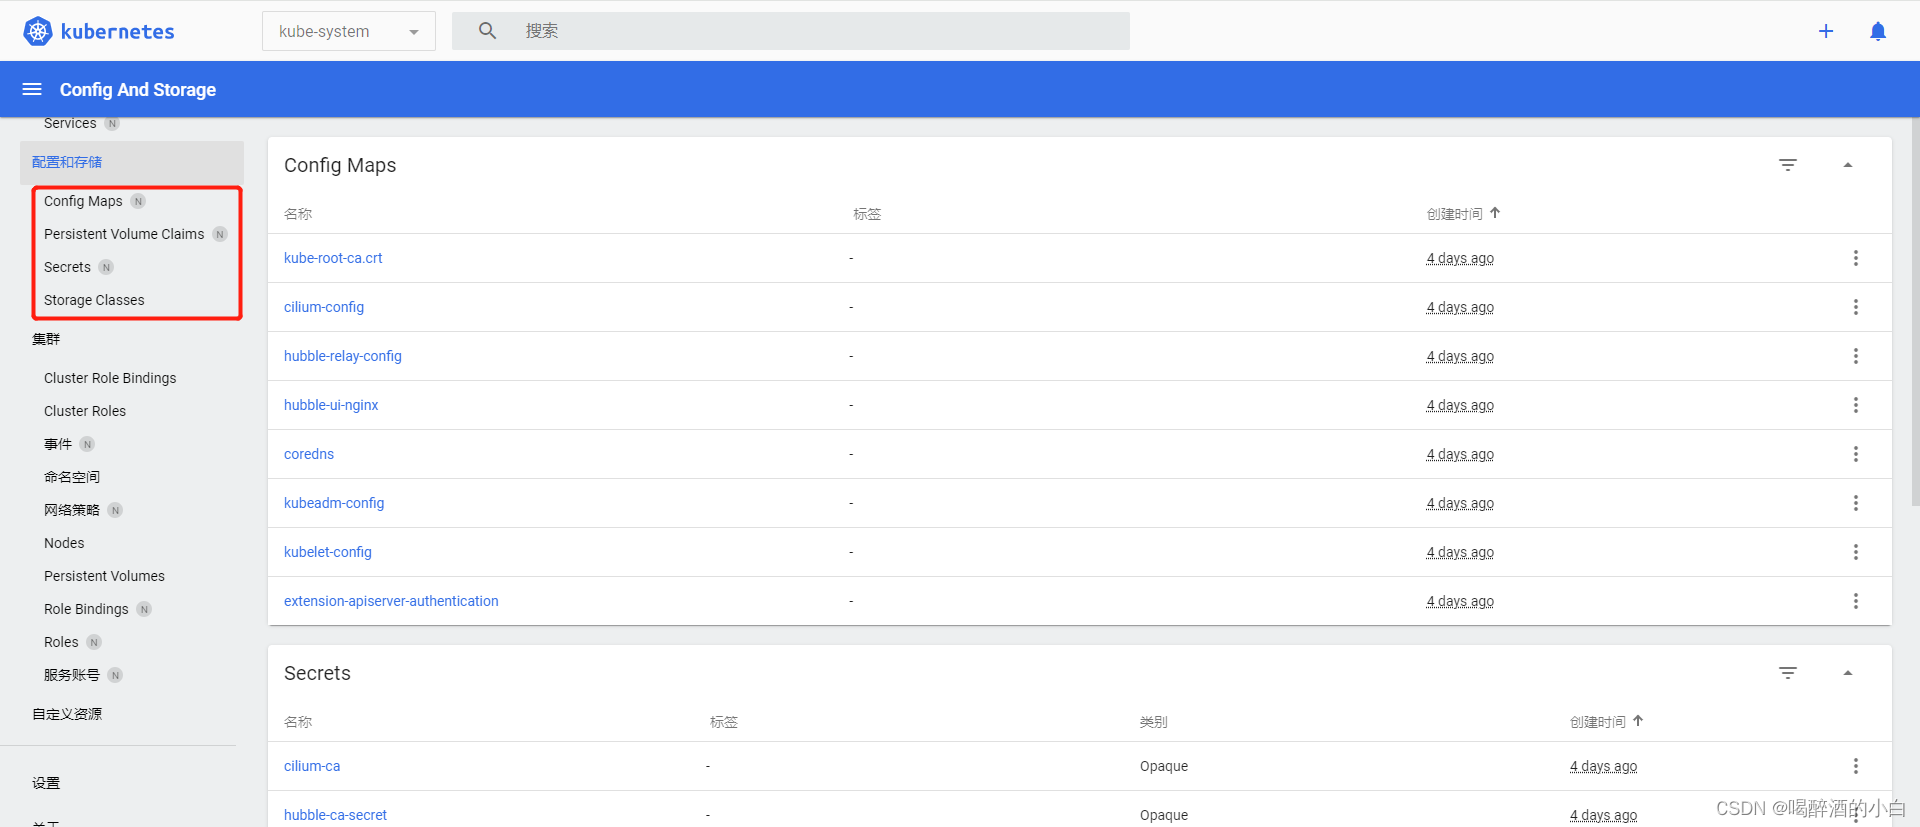Open the hubble-ca-secret secret

coord(335,815)
